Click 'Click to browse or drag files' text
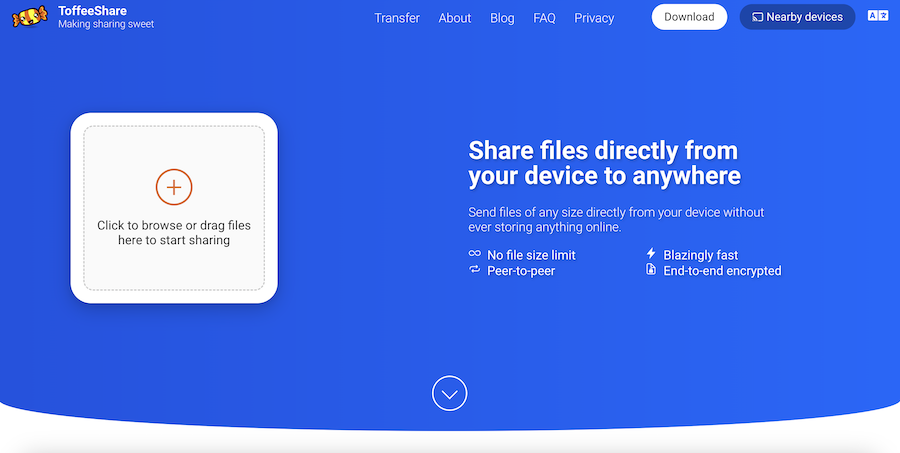This screenshot has width=900, height=453. pos(174,225)
